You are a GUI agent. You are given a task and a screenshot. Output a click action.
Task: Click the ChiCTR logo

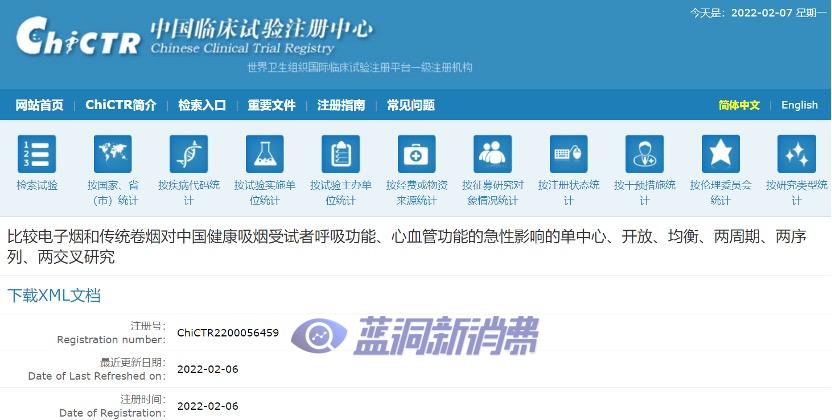pos(78,36)
